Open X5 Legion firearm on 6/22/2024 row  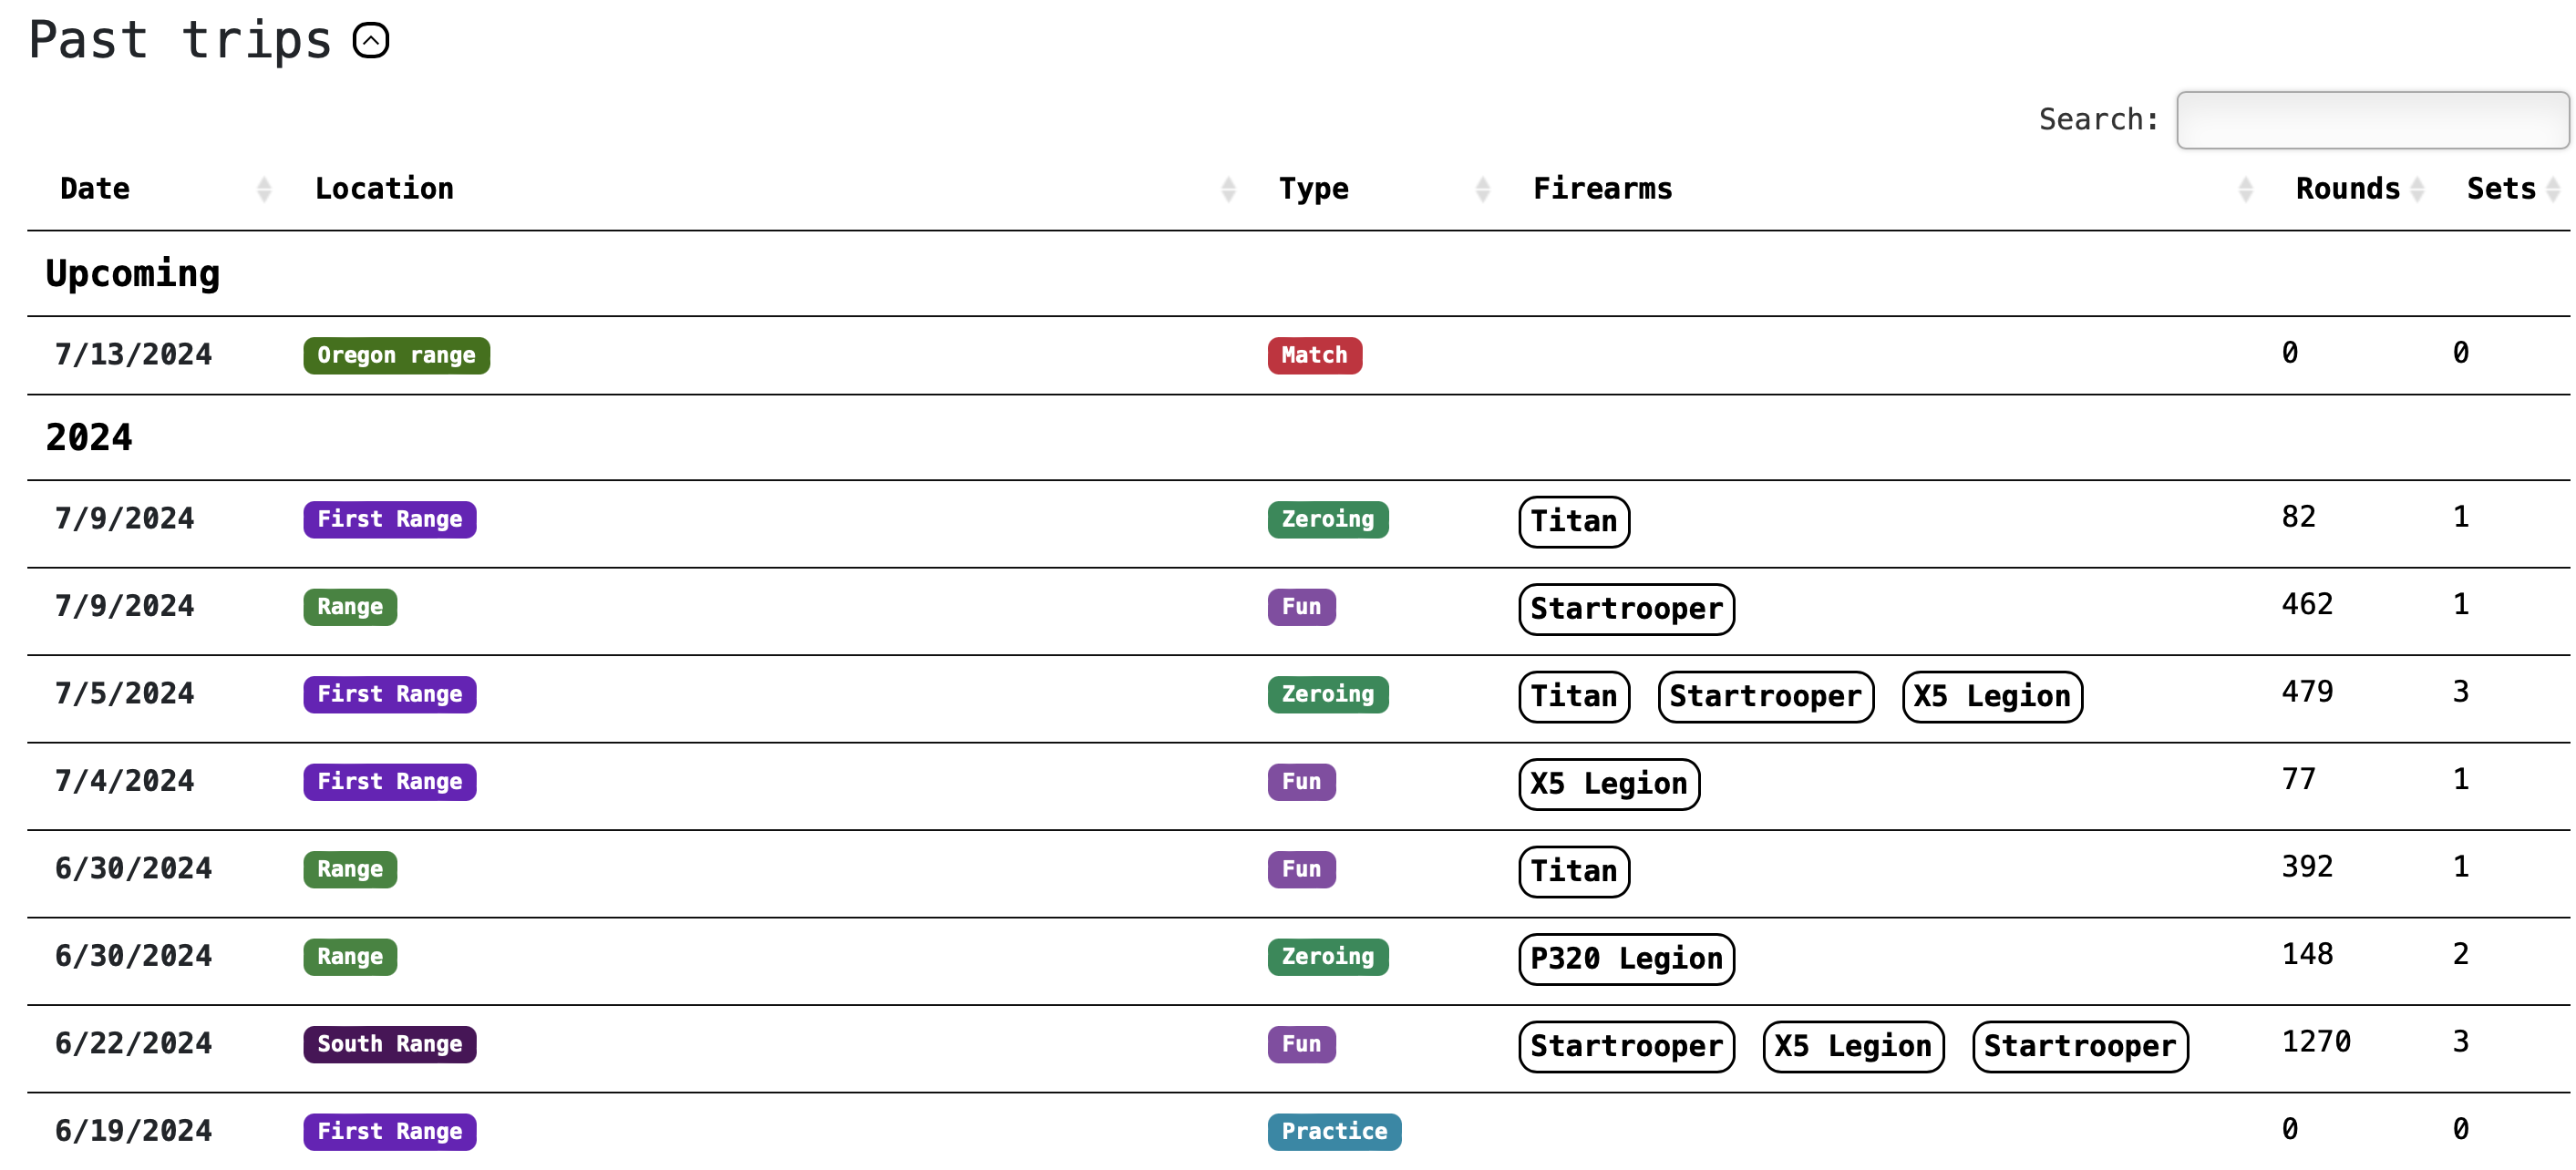tap(1853, 1046)
